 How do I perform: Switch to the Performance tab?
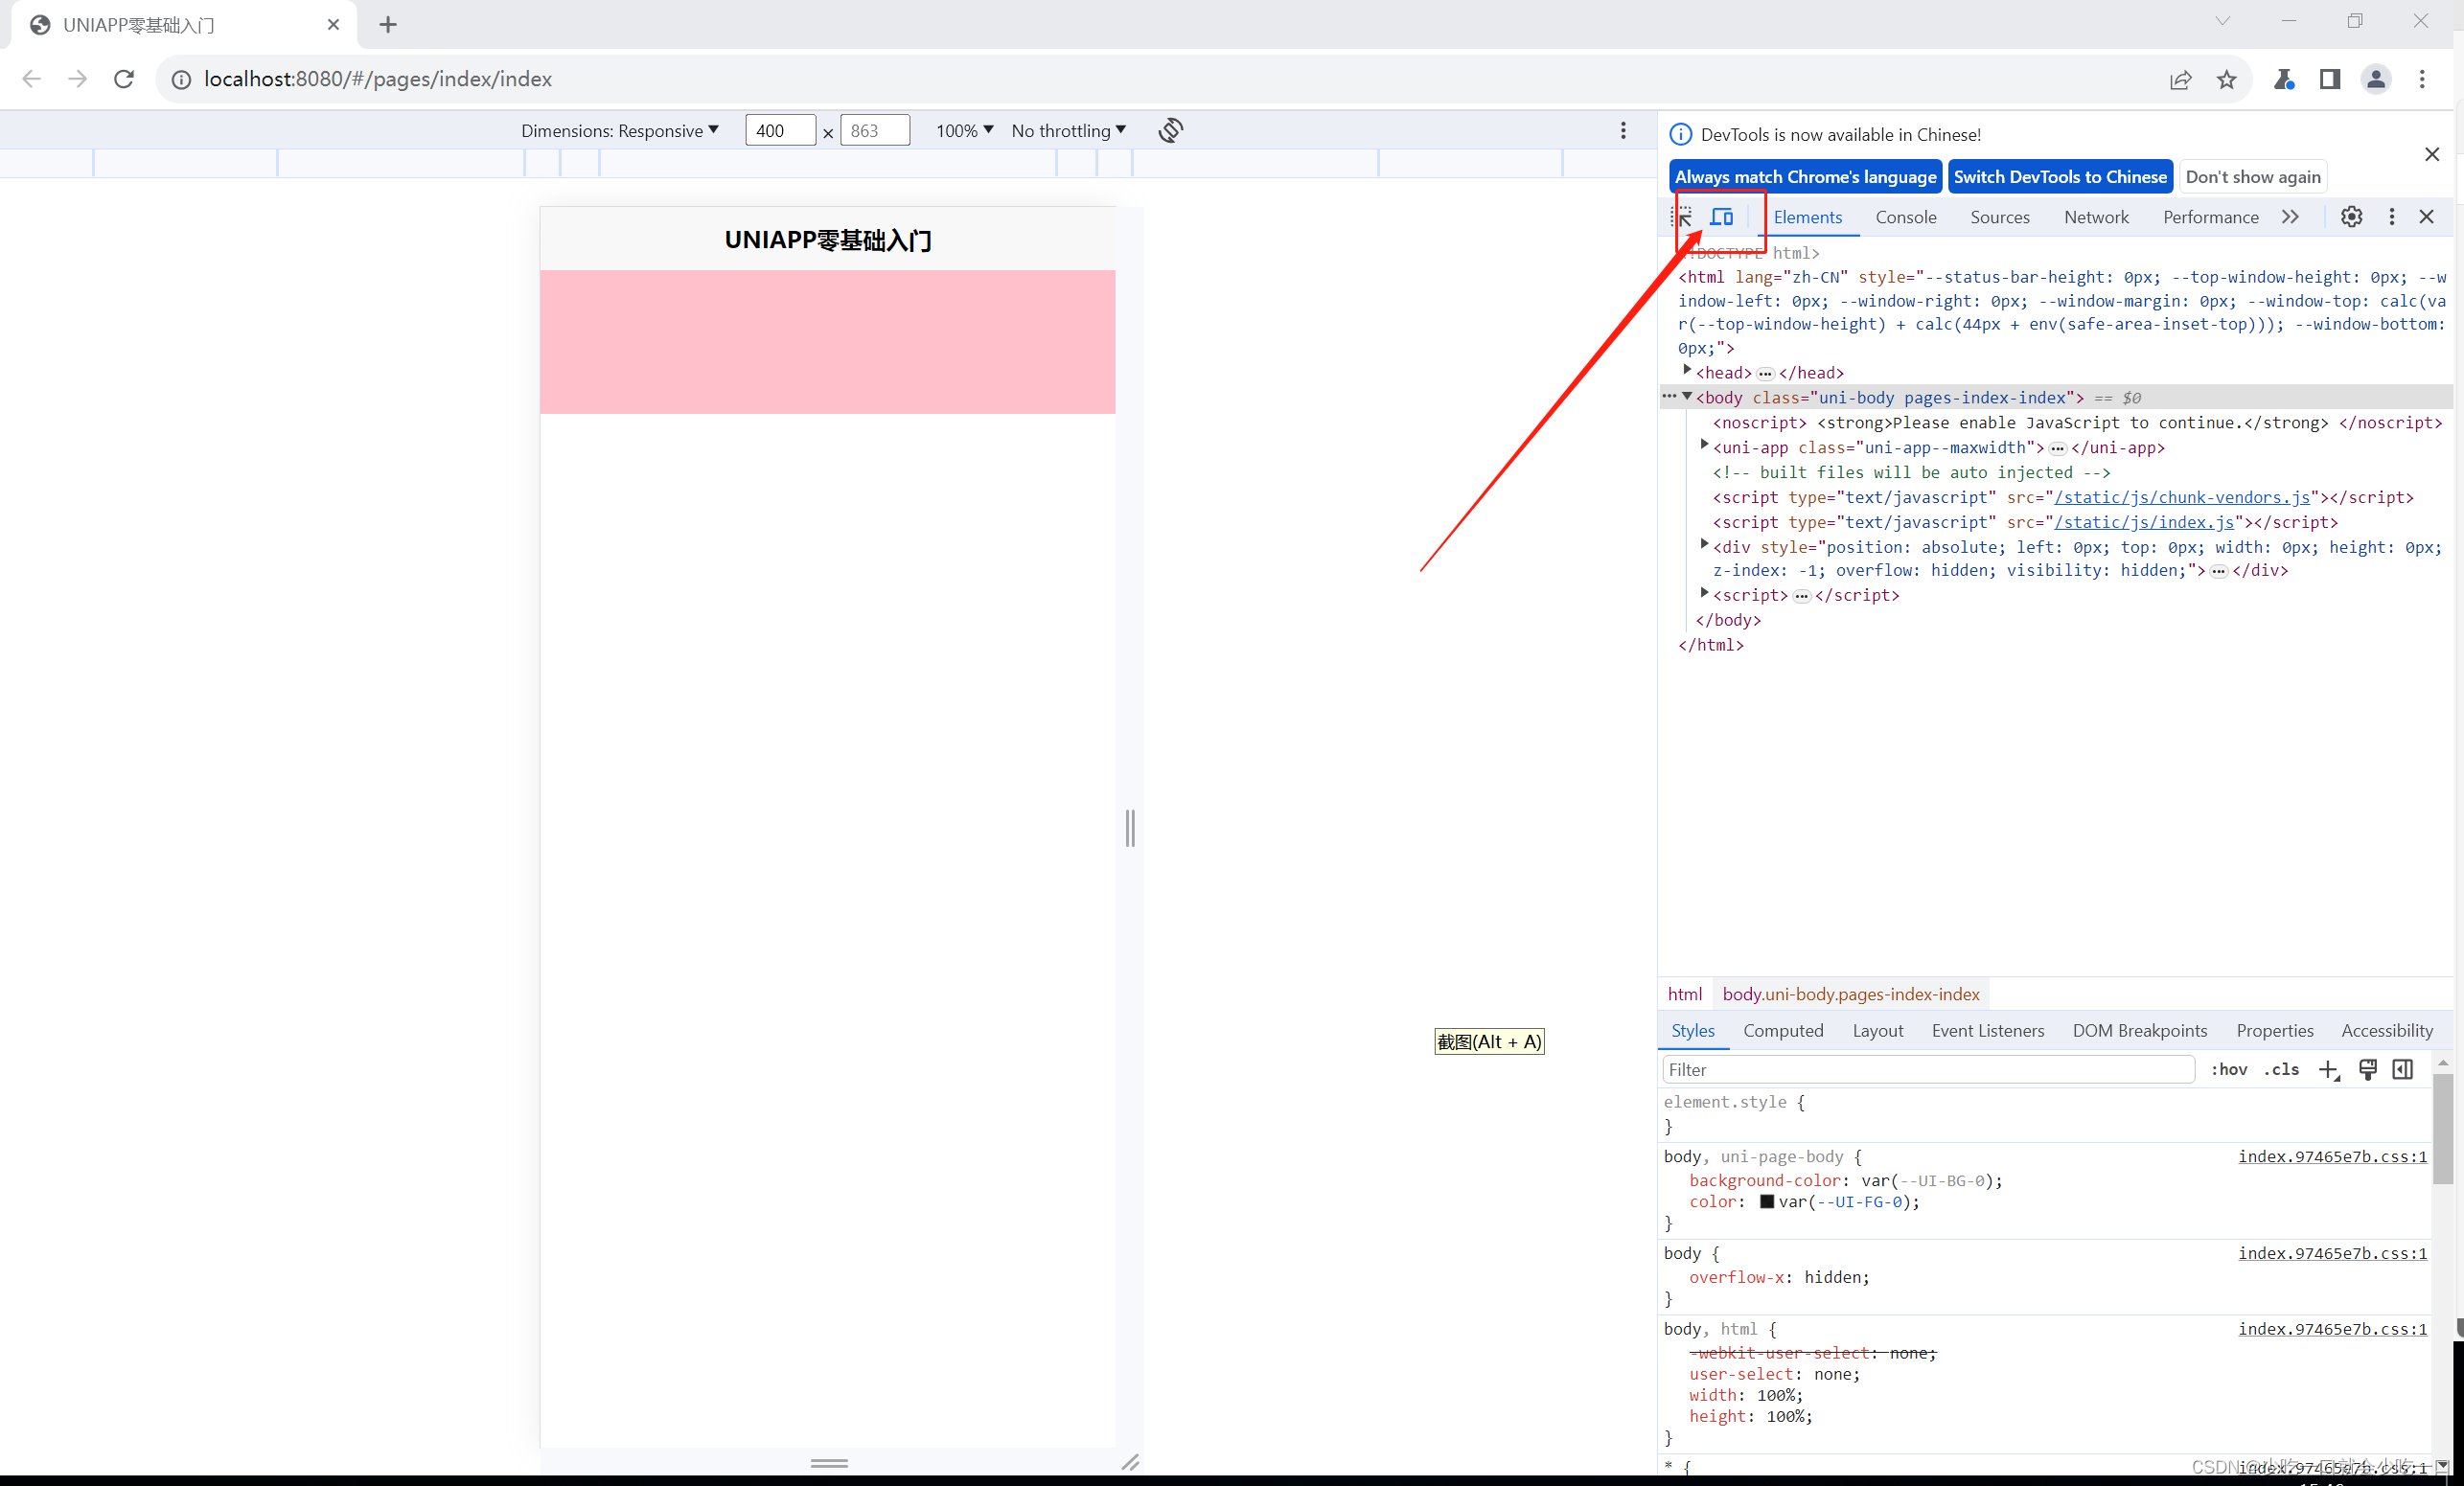tap(2210, 217)
